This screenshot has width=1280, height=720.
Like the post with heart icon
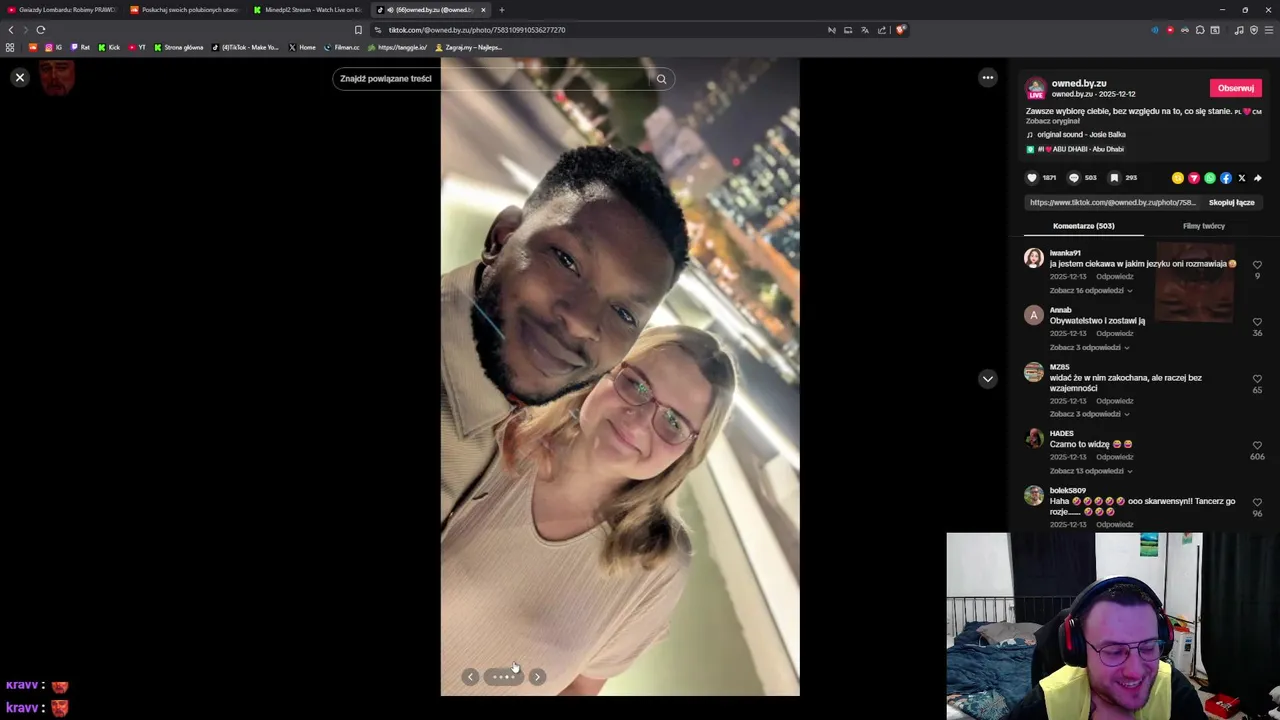1032,178
